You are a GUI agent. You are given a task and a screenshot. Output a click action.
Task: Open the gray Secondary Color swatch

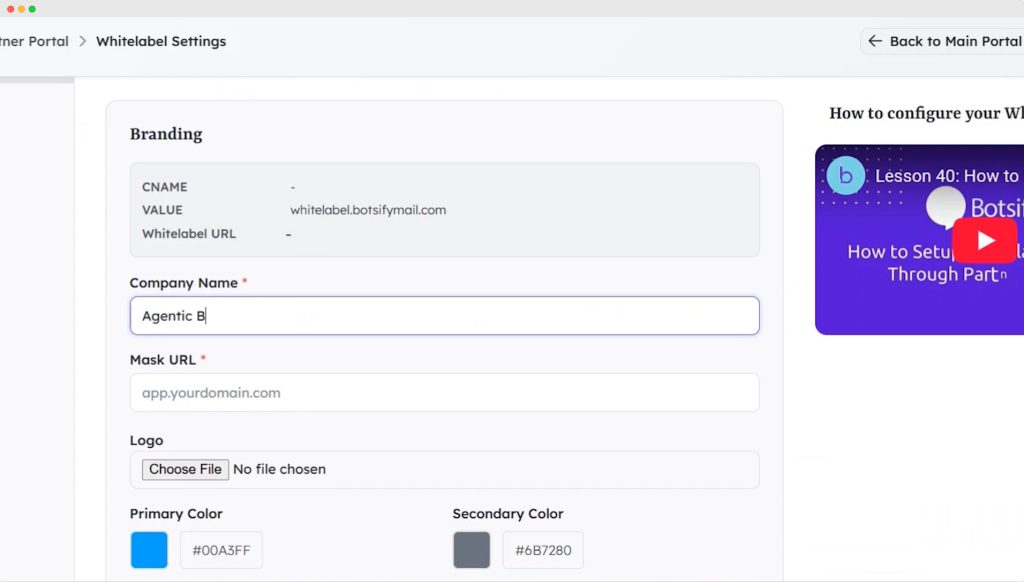tap(472, 550)
